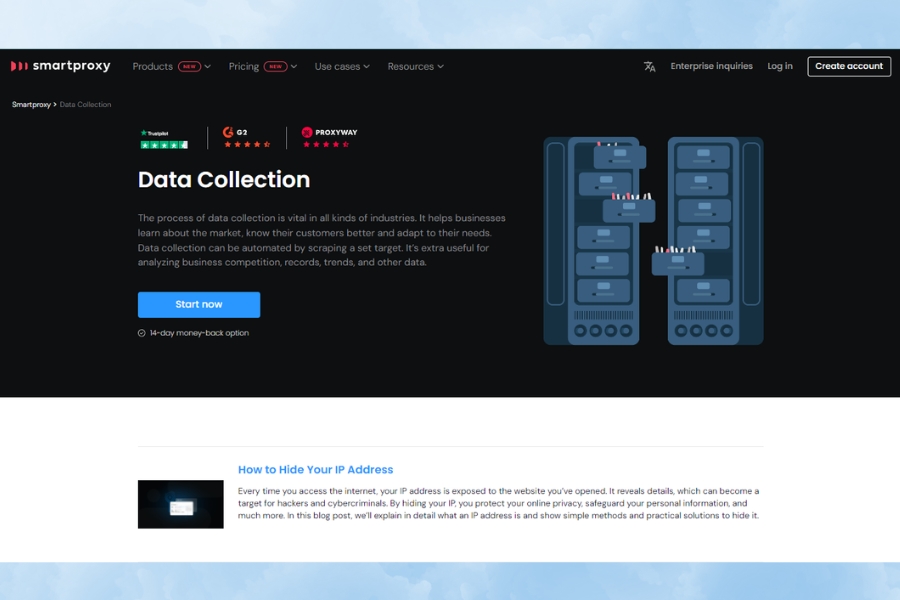Click the NEW badge next to Pricing

click(x=276, y=67)
